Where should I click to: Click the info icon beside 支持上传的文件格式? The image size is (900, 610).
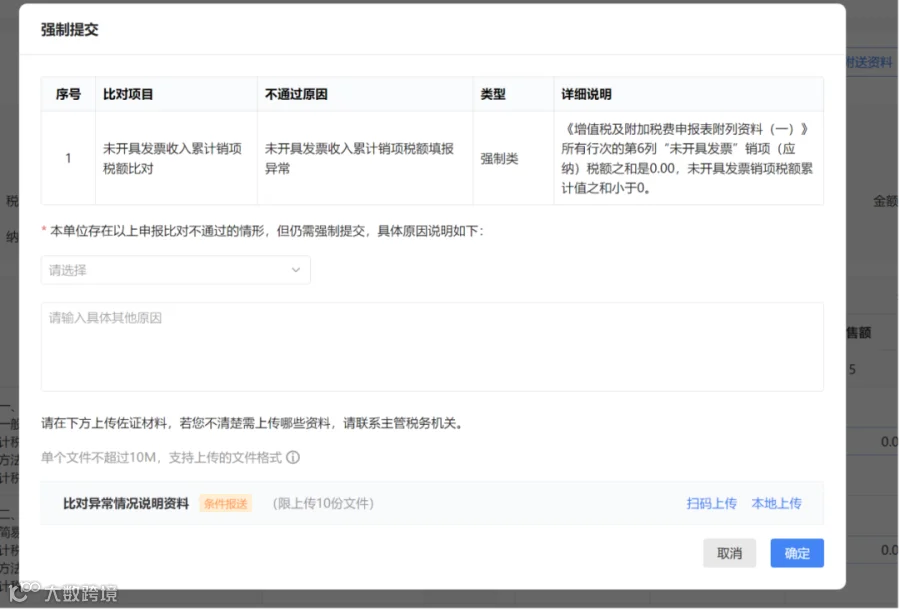point(293,457)
